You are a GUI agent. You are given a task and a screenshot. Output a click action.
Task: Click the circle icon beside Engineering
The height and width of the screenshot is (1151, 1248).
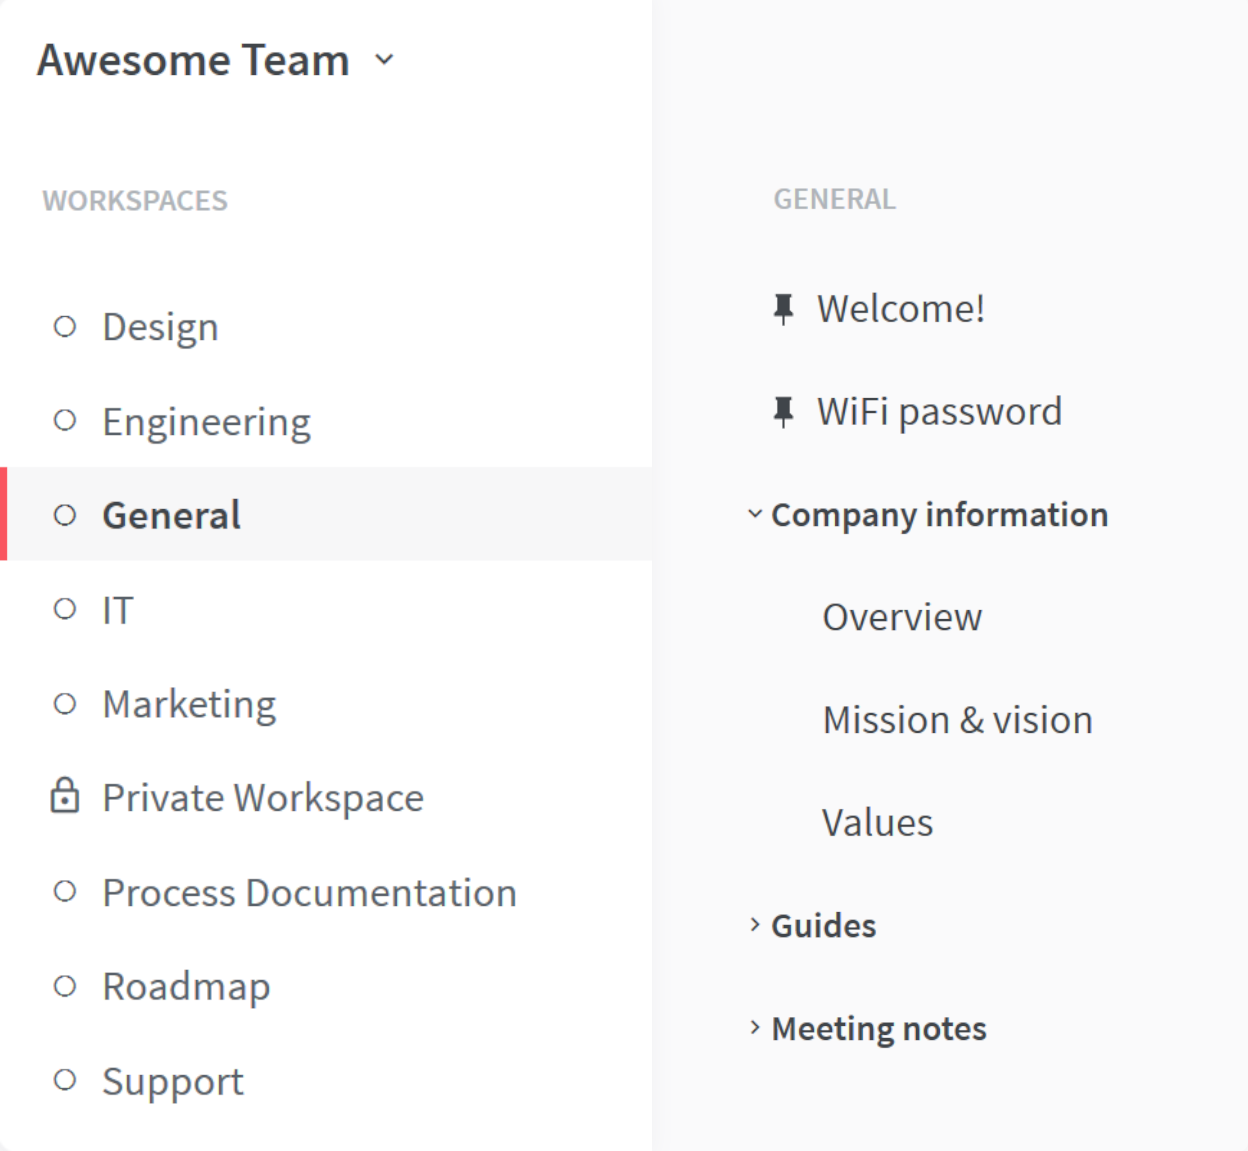65,421
